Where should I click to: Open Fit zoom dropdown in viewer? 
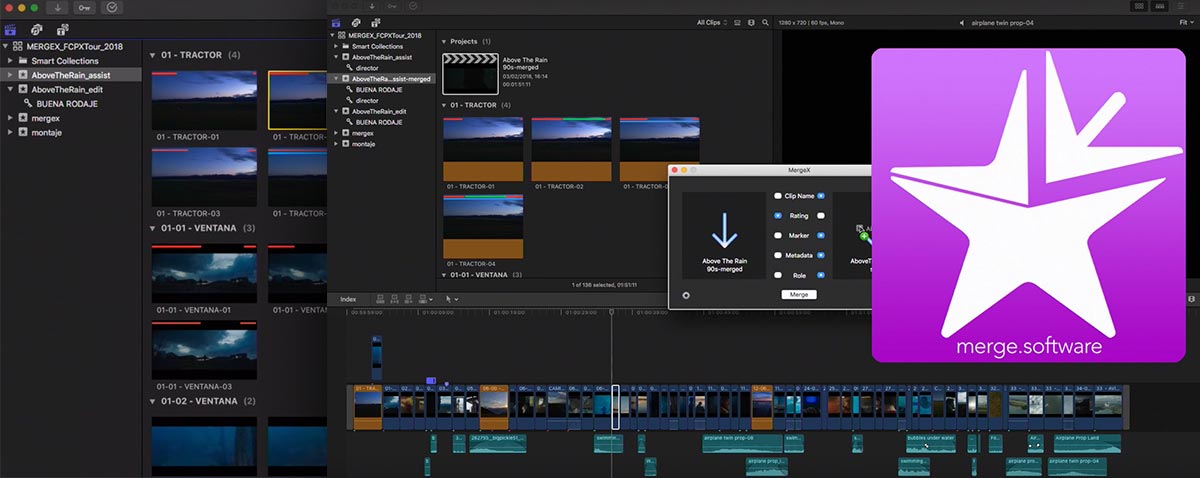pos(1187,22)
